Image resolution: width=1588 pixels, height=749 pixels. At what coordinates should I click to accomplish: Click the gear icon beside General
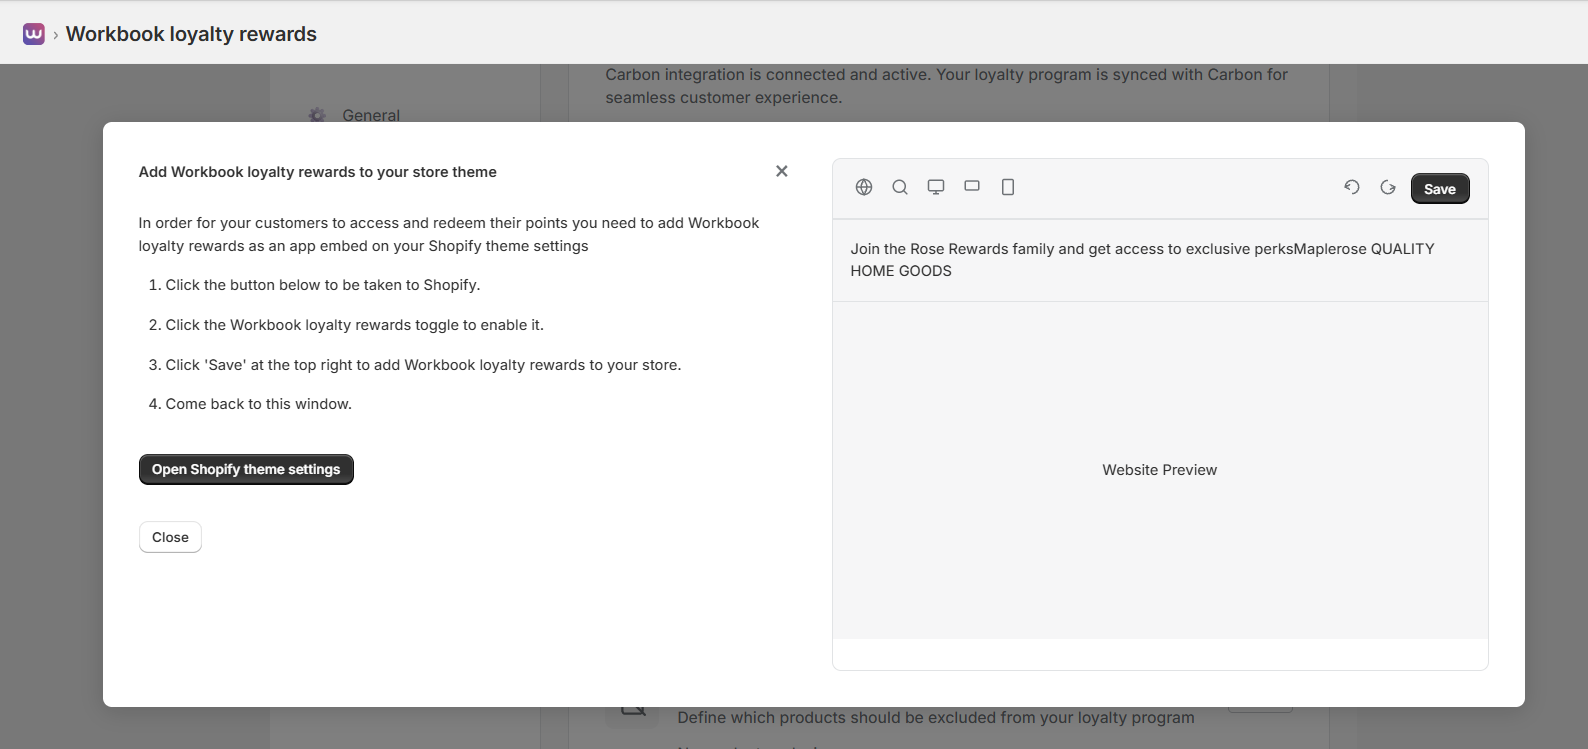317,115
